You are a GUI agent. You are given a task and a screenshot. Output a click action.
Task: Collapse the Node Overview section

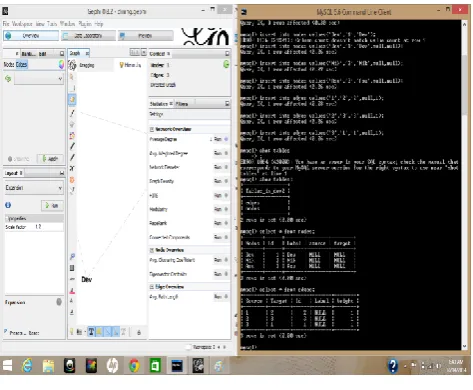click(152, 250)
